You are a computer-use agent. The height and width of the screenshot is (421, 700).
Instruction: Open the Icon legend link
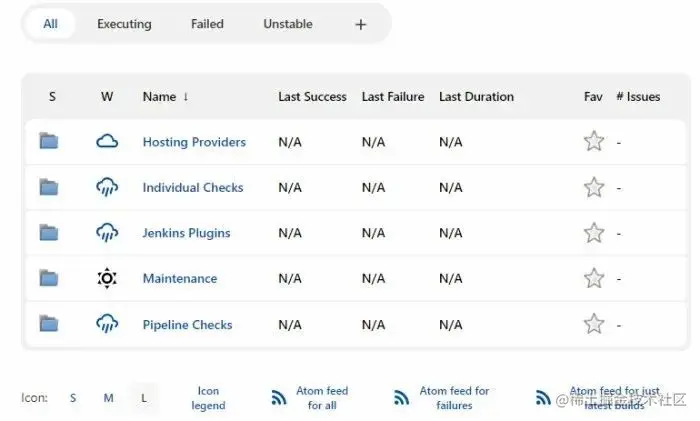tap(208, 398)
